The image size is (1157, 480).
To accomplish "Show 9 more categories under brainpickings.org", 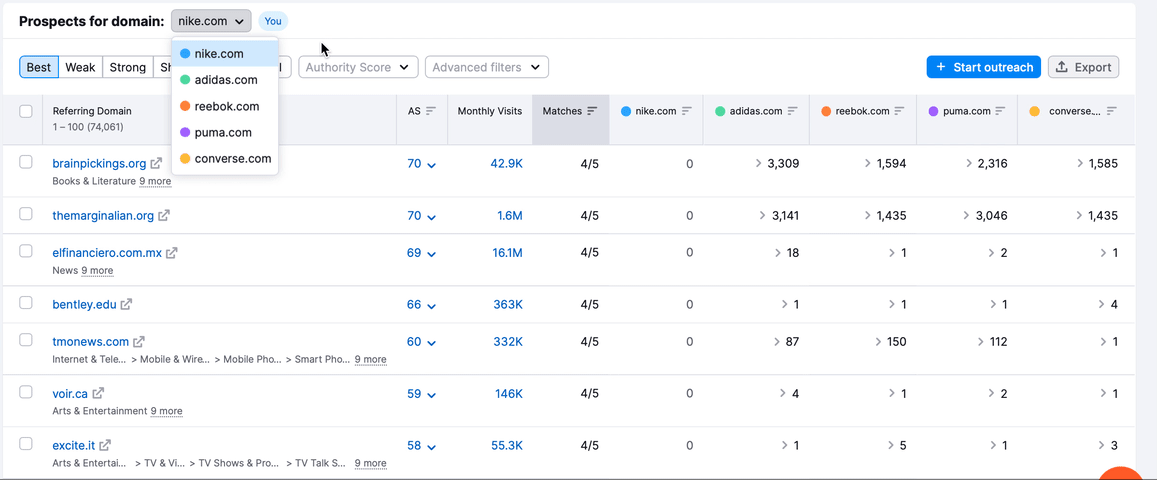I will pyautogui.click(x=155, y=181).
